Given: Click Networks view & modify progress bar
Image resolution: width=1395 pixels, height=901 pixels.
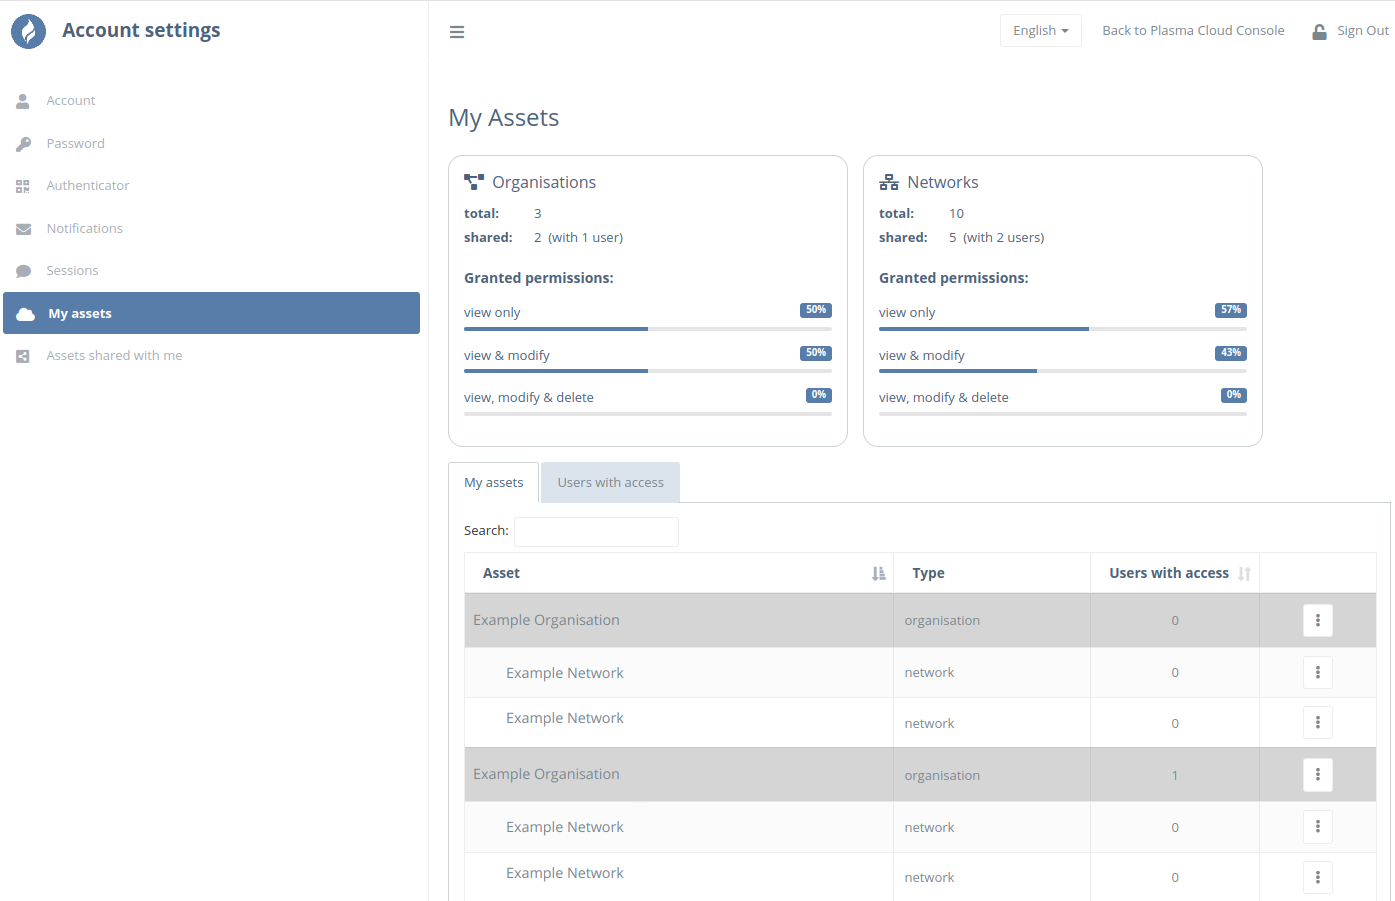Looking at the screenshot, I should point(1063,371).
